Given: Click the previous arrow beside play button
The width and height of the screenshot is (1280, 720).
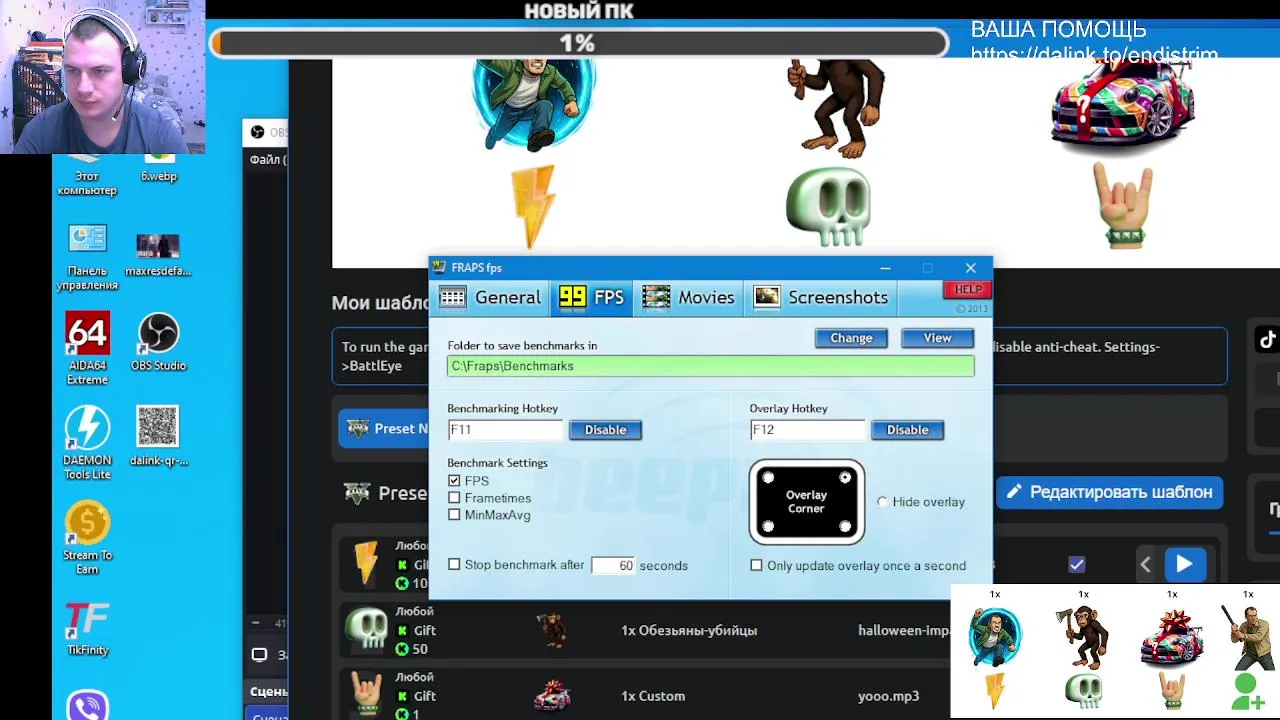Looking at the screenshot, I should click(x=1146, y=565).
